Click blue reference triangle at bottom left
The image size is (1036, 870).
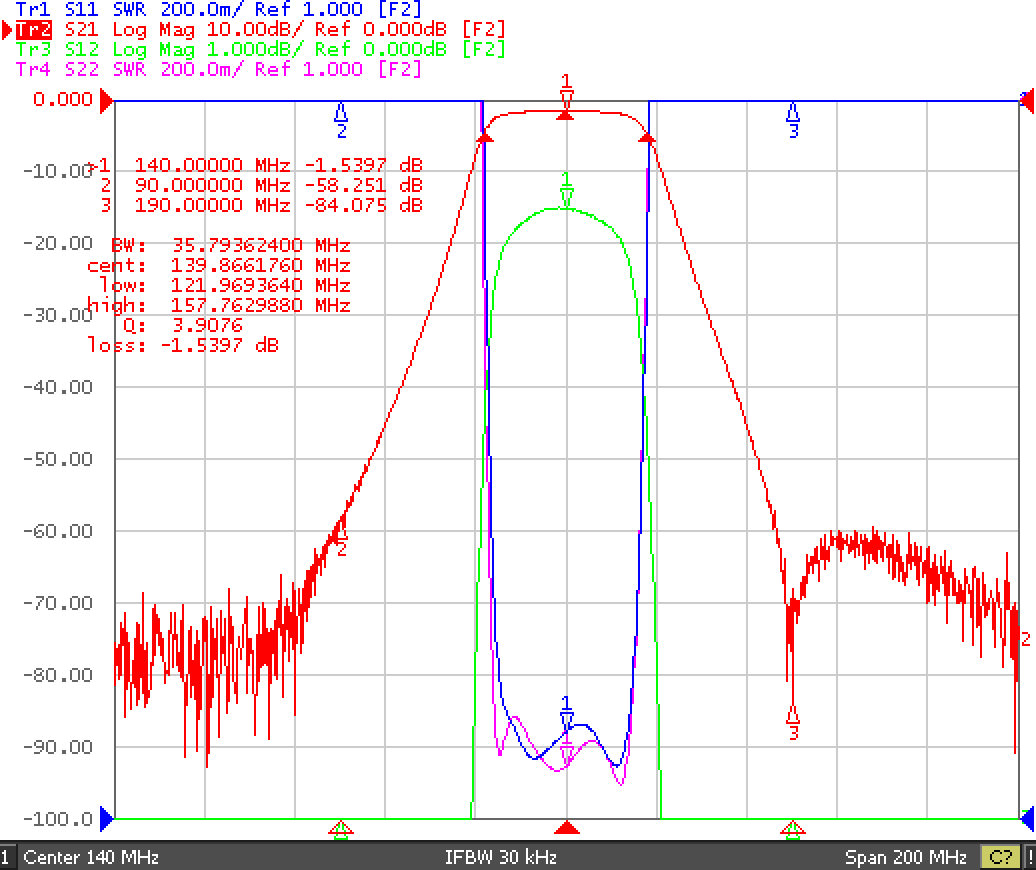(106, 819)
